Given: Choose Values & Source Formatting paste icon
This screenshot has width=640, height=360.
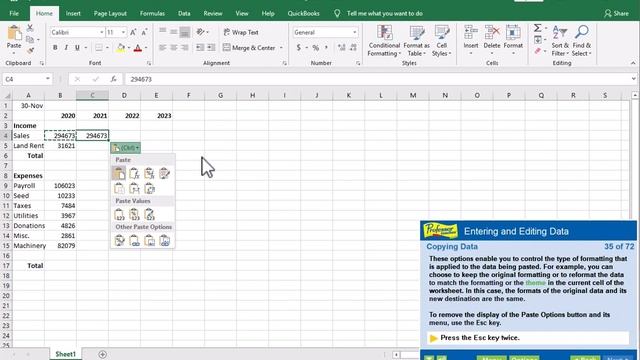Looking at the screenshot, I should coord(149,214).
